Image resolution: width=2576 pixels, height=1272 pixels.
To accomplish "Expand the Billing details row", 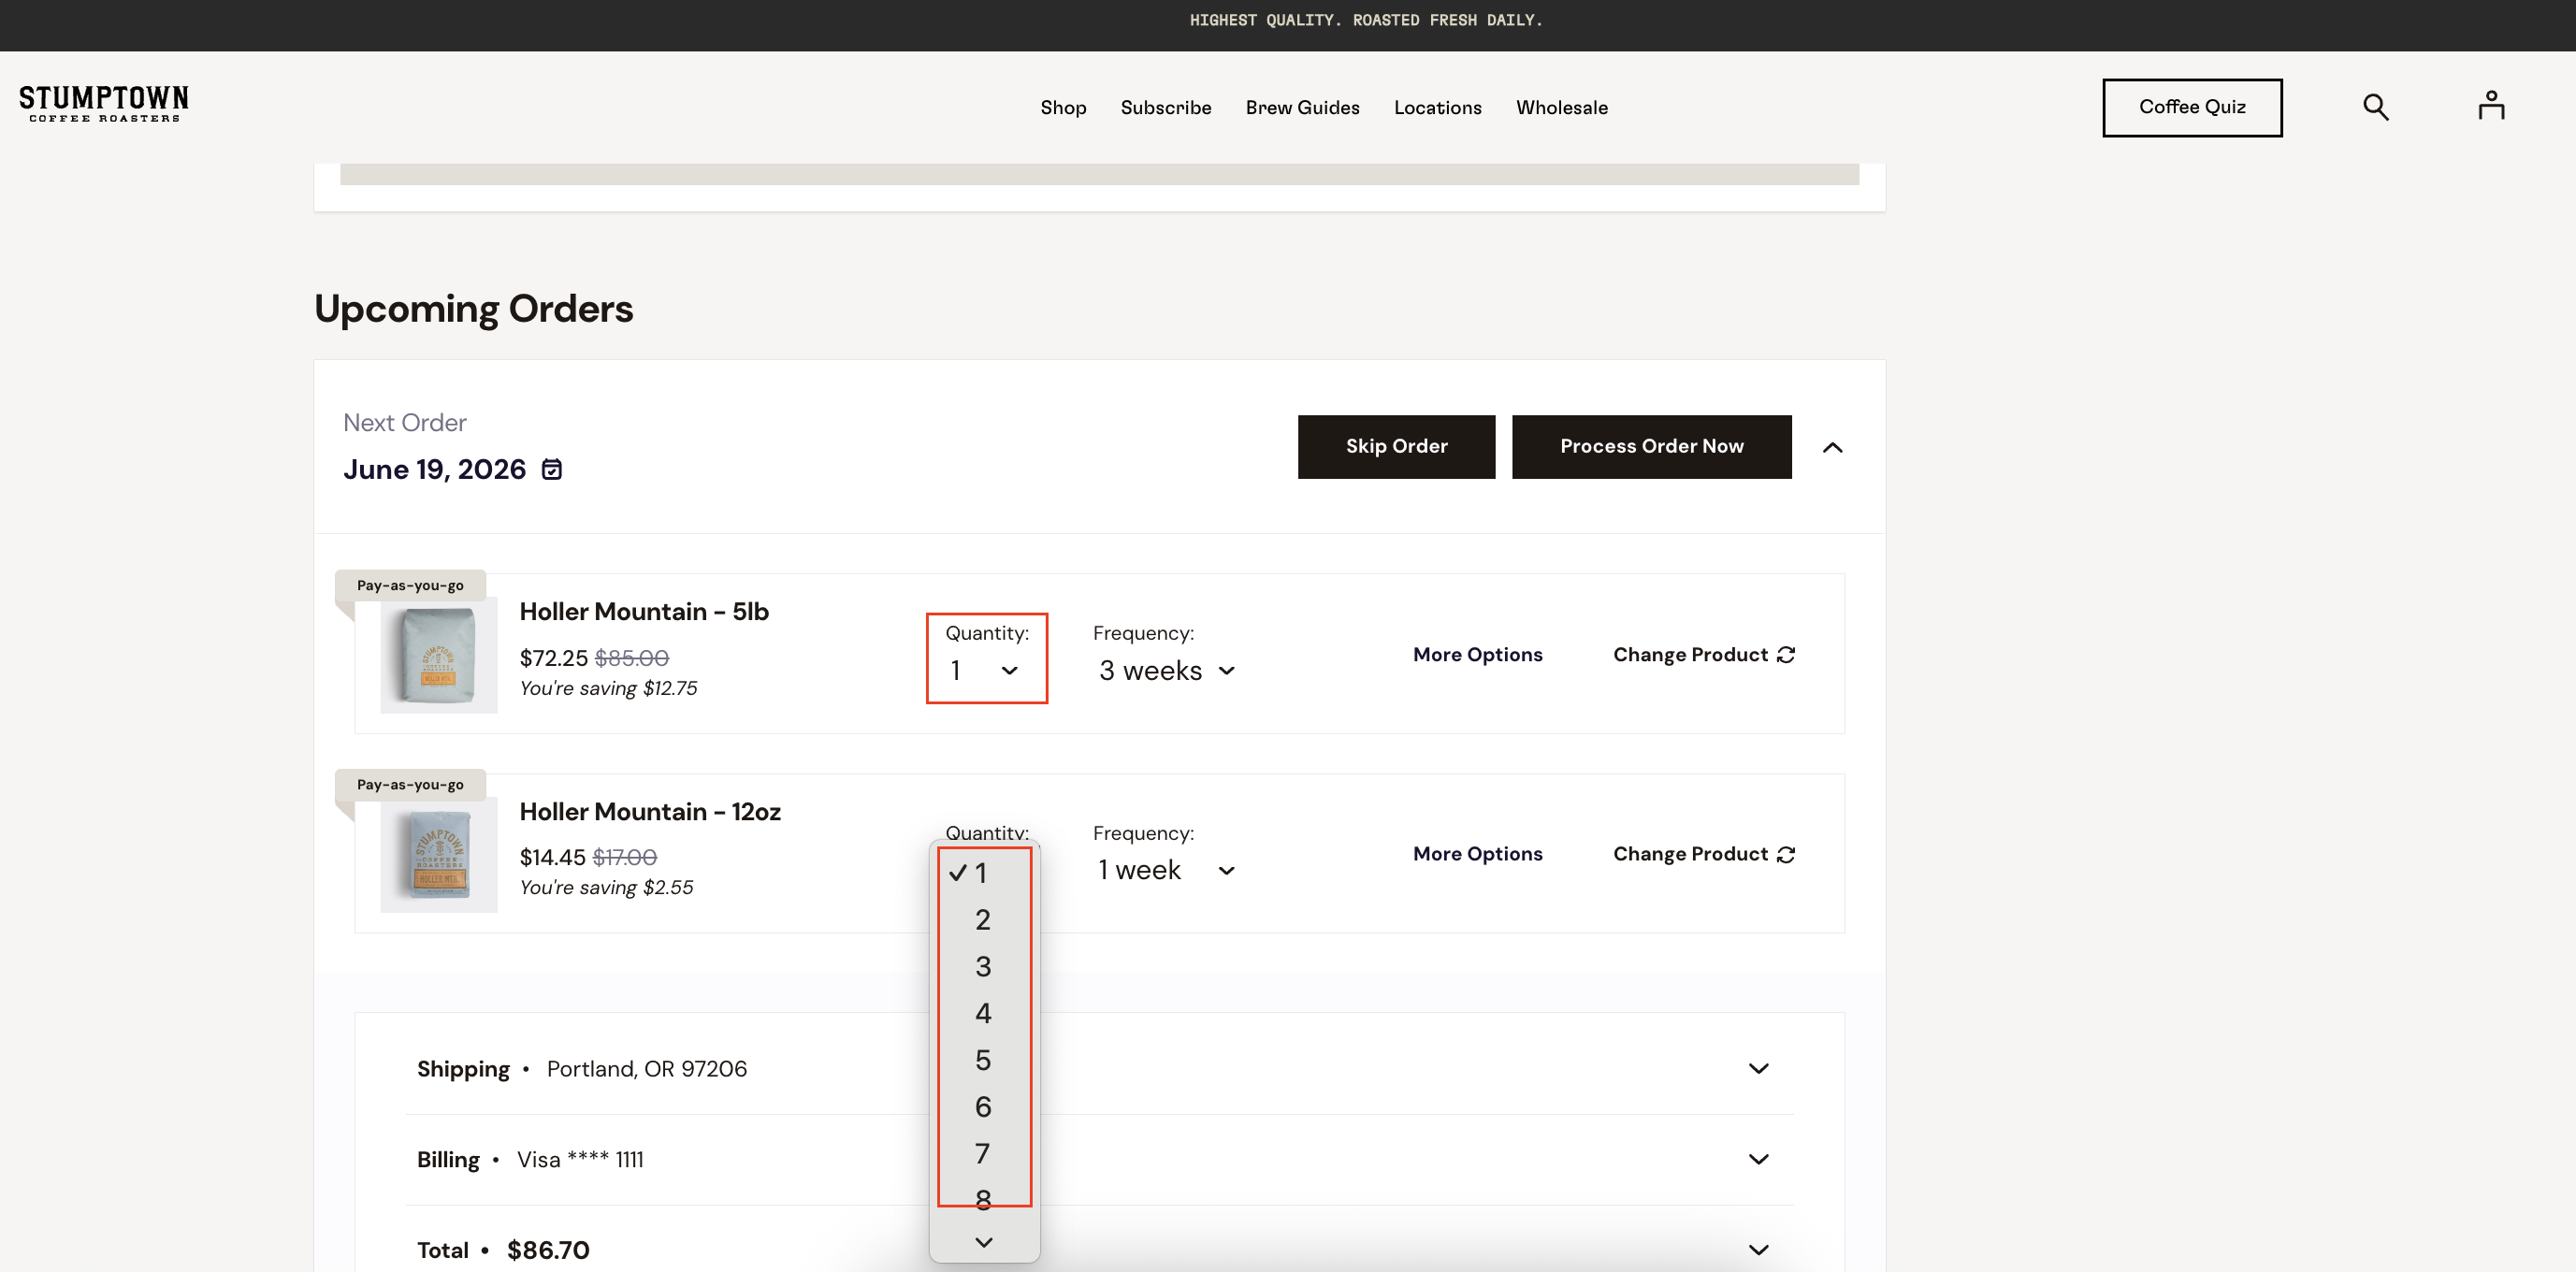I will tap(1099, 1160).
